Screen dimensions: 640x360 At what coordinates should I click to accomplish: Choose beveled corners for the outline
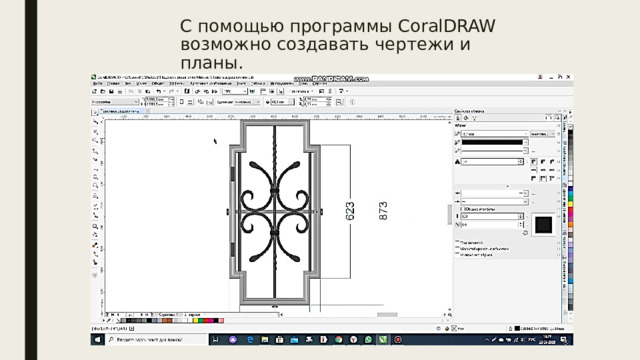coord(552,162)
